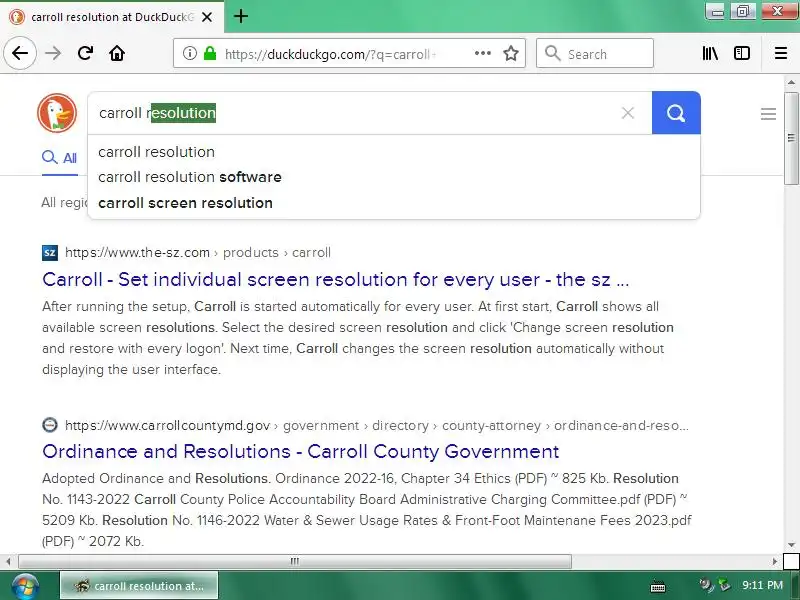The width and height of the screenshot is (800, 600).
Task: Choose suggestion 'carroll resolution'
Action: click(157, 152)
